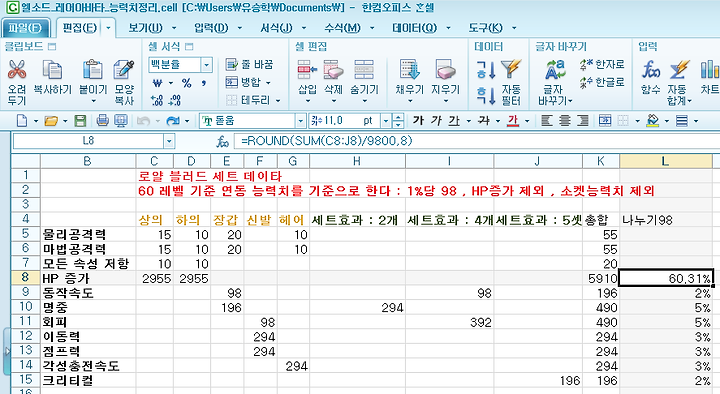Click the 복사하기 (copy) icon

[x=52, y=70]
